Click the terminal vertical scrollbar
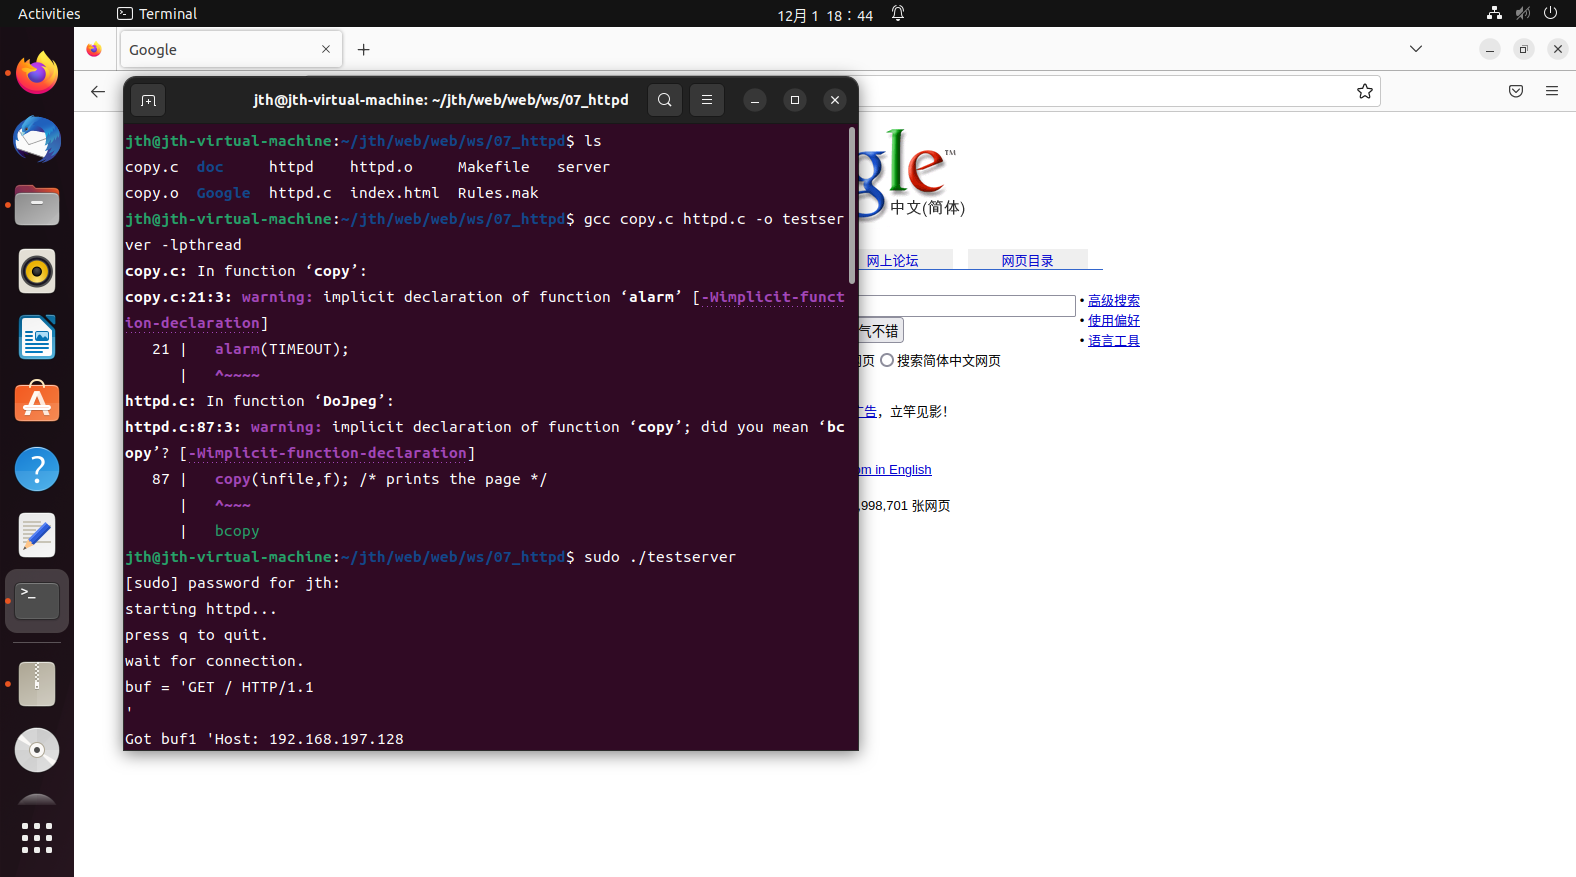 click(852, 205)
